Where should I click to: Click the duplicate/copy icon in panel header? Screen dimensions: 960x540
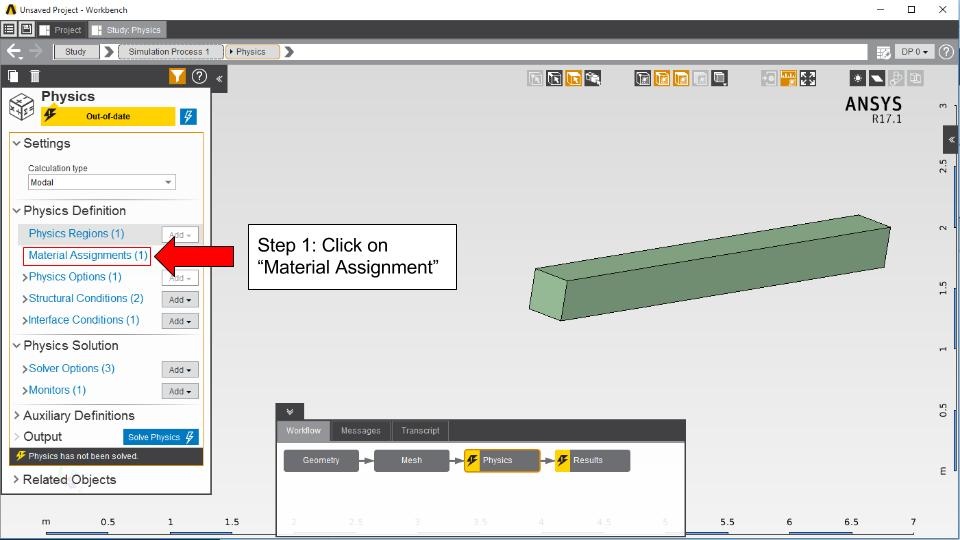pyautogui.click(x=13, y=76)
